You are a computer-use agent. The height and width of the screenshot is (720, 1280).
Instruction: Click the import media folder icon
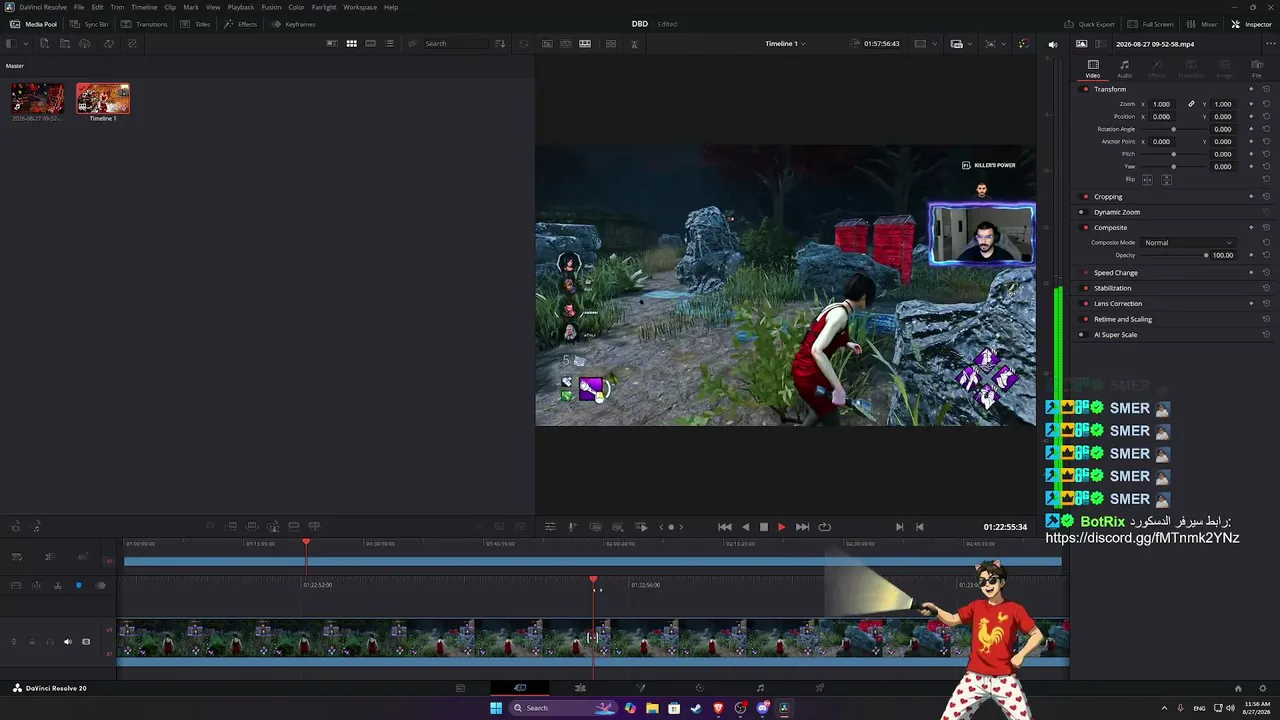[x=65, y=44]
